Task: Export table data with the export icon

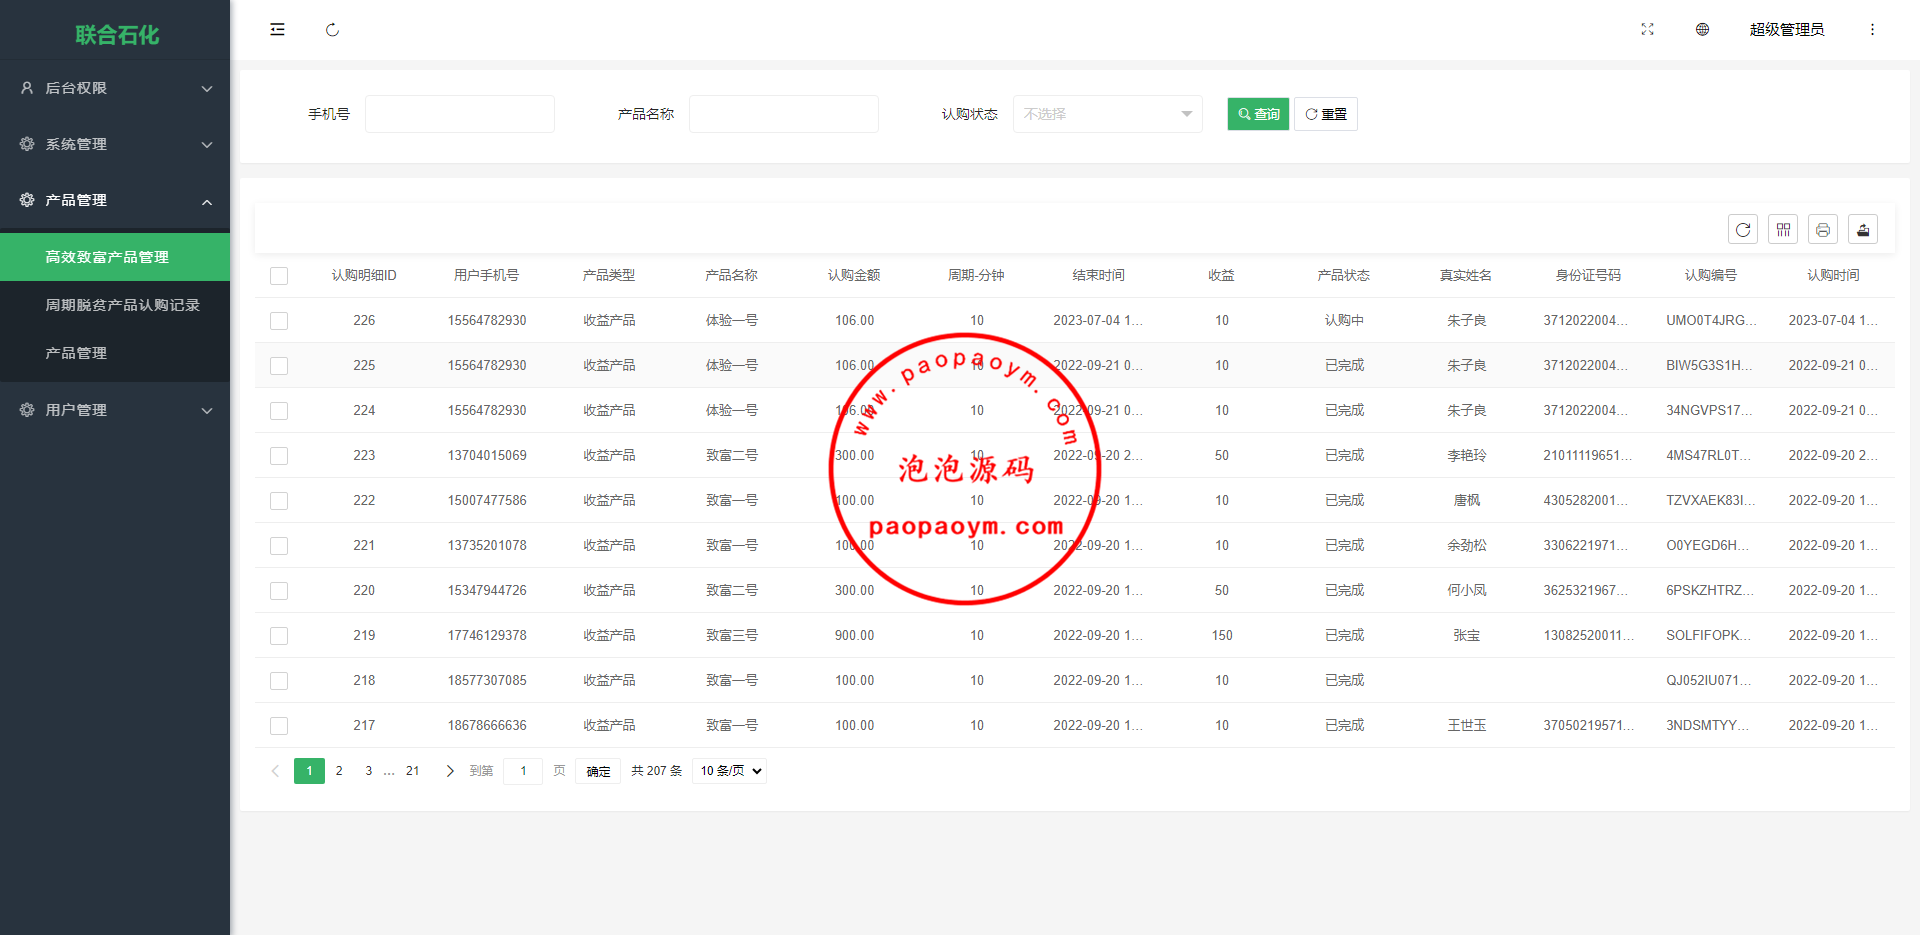Action: pos(1863,230)
